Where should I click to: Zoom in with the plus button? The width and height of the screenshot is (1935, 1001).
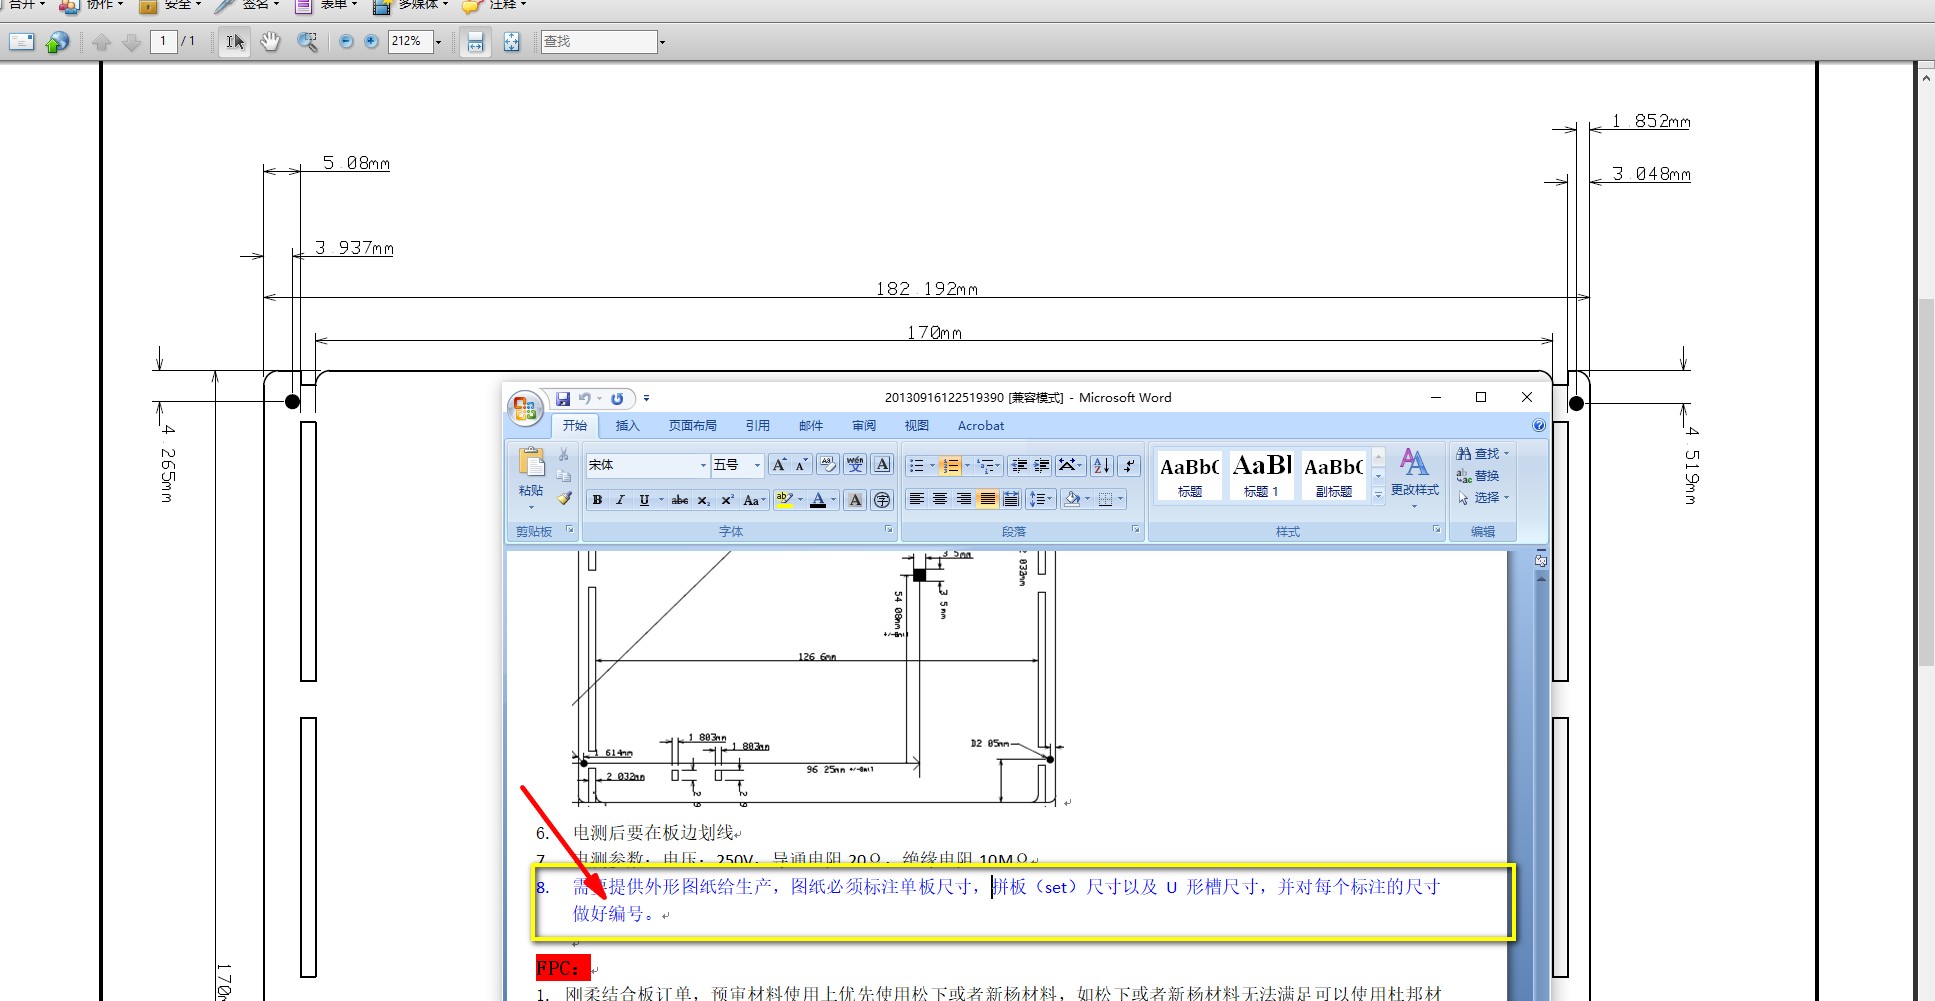(371, 42)
